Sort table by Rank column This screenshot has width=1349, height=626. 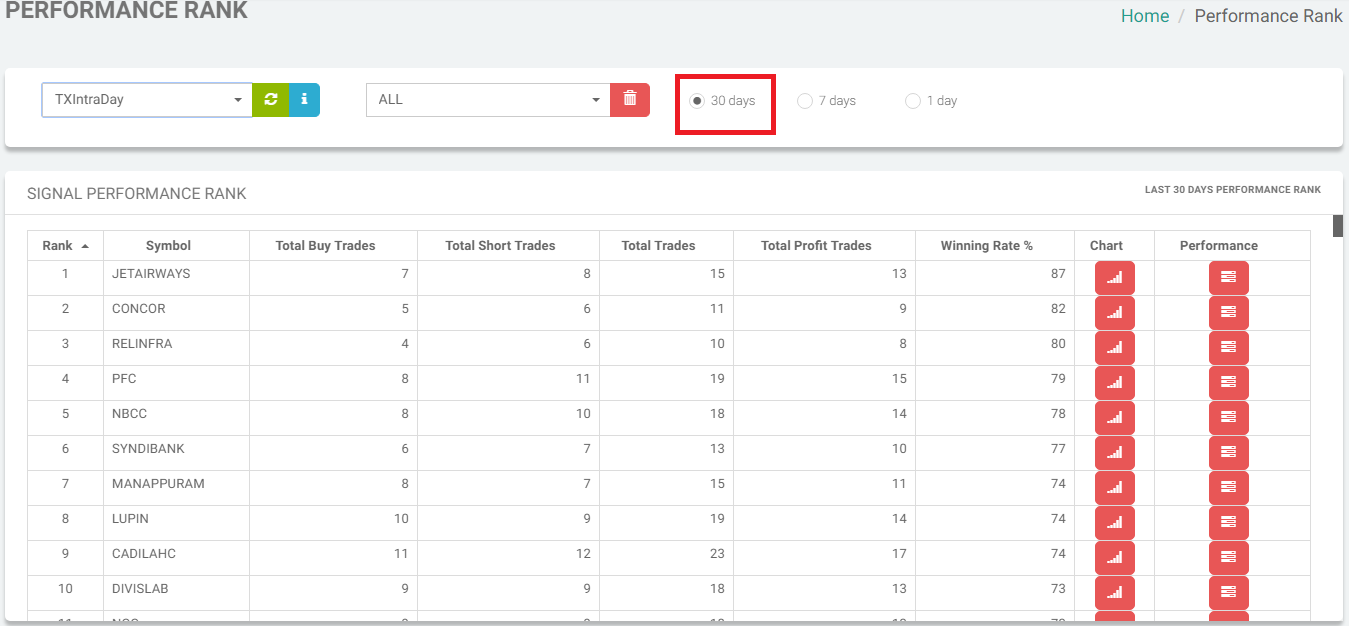[65, 246]
